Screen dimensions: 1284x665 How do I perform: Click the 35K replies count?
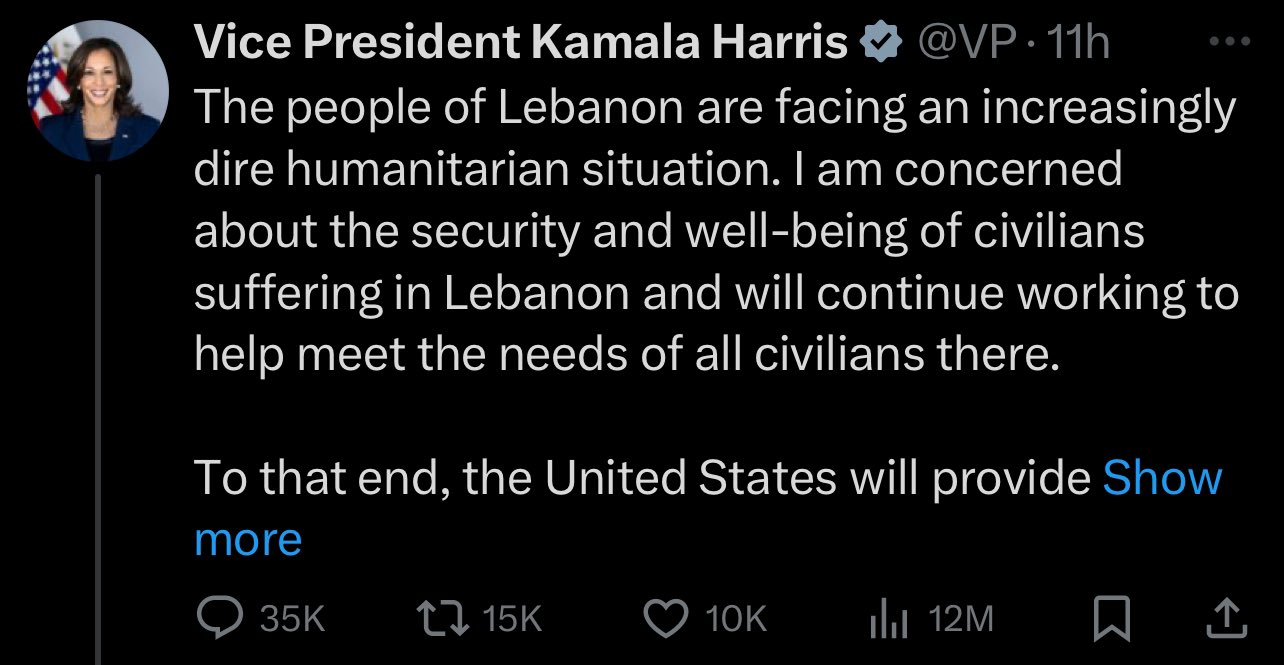tap(292, 620)
